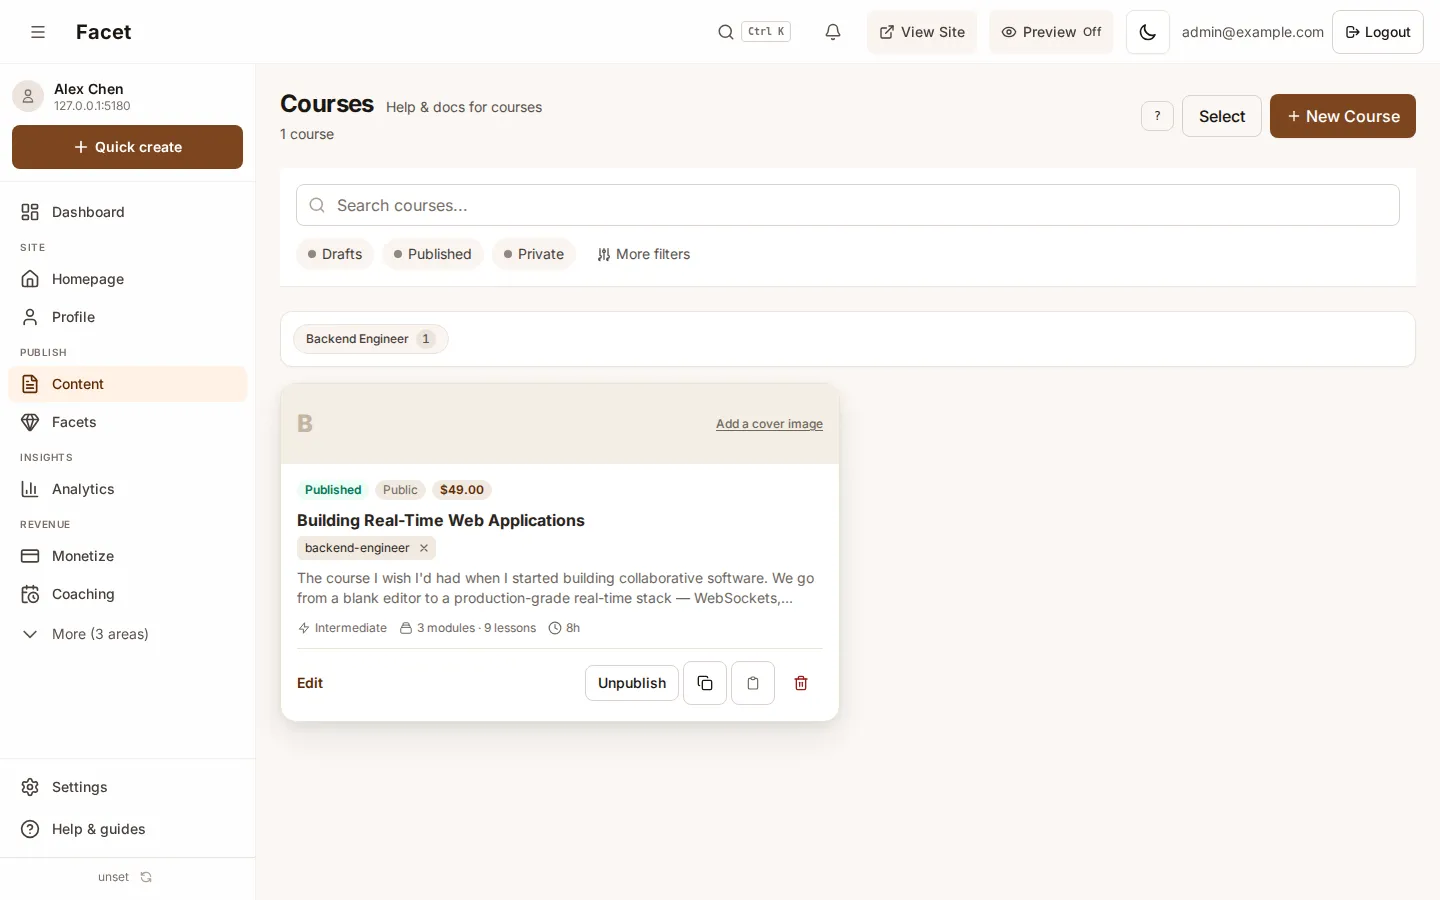Select the Backend Engineer facet chip
Screen dimensions: 1440x900
371,339
